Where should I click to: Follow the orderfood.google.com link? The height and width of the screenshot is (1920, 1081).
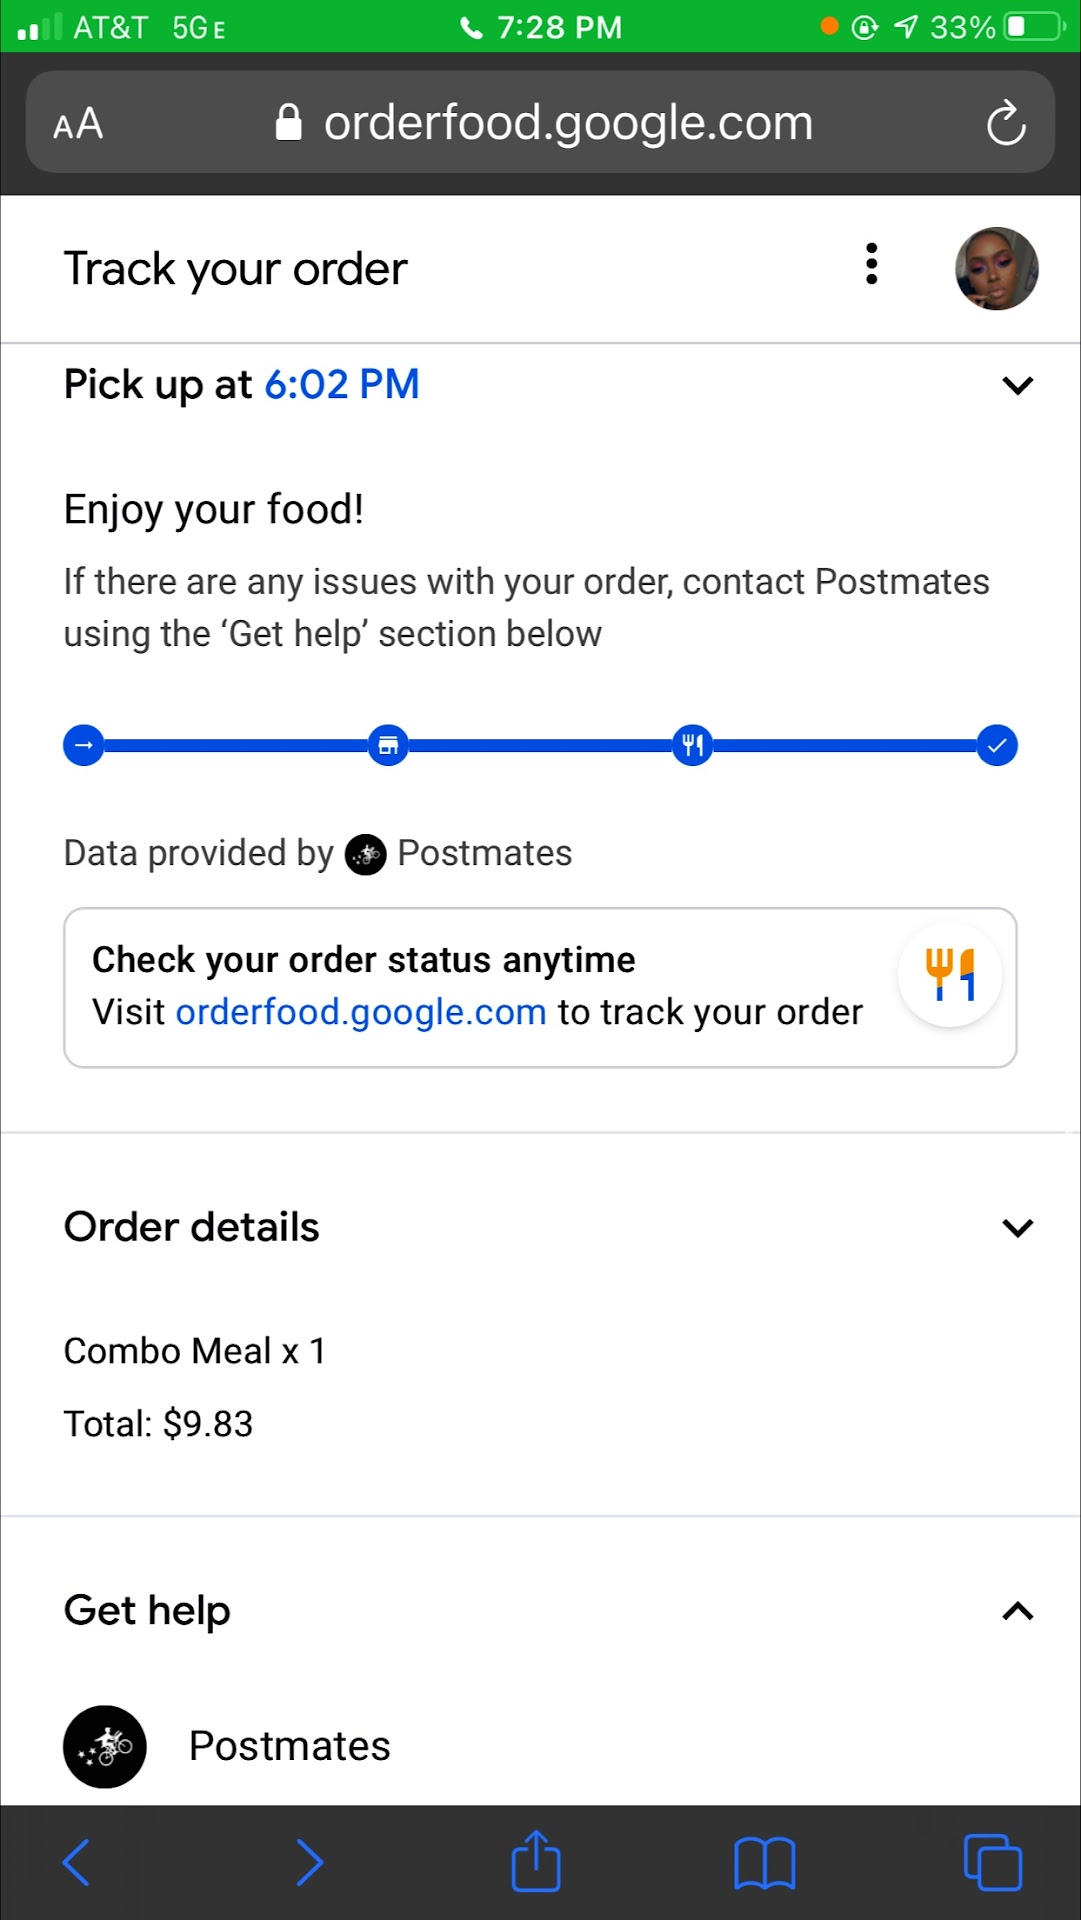(361, 1012)
